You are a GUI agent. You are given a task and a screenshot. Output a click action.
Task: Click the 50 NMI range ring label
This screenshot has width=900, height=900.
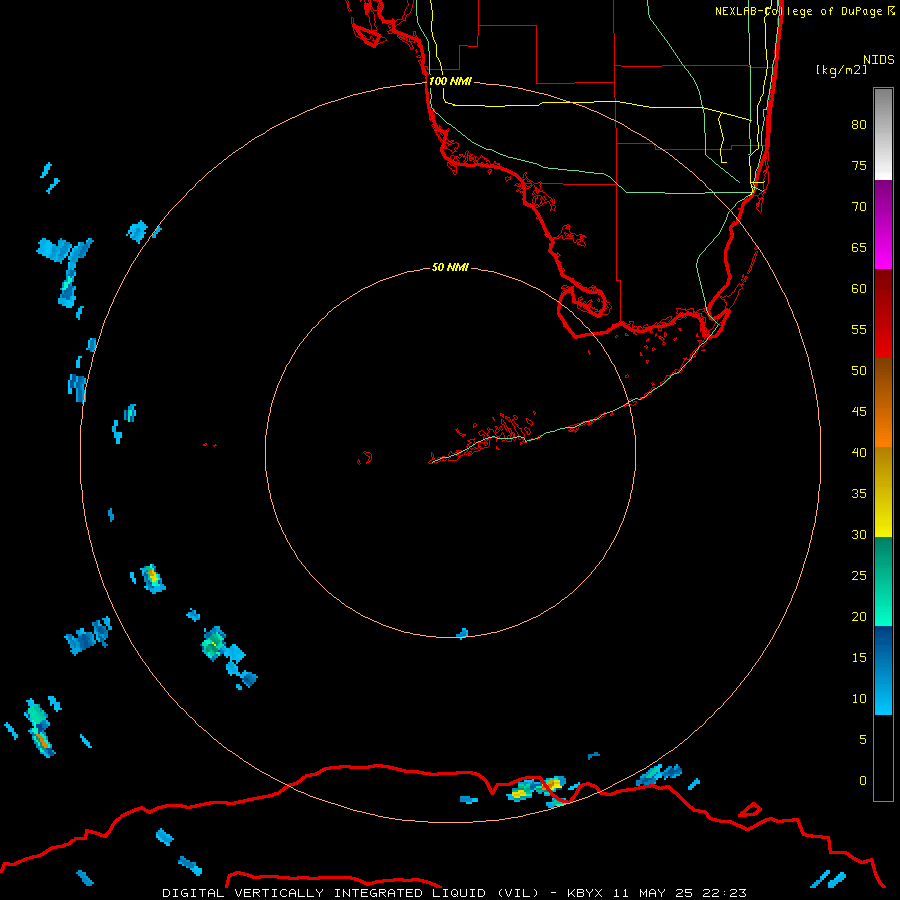pyautogui.click(x=450, y=267)
